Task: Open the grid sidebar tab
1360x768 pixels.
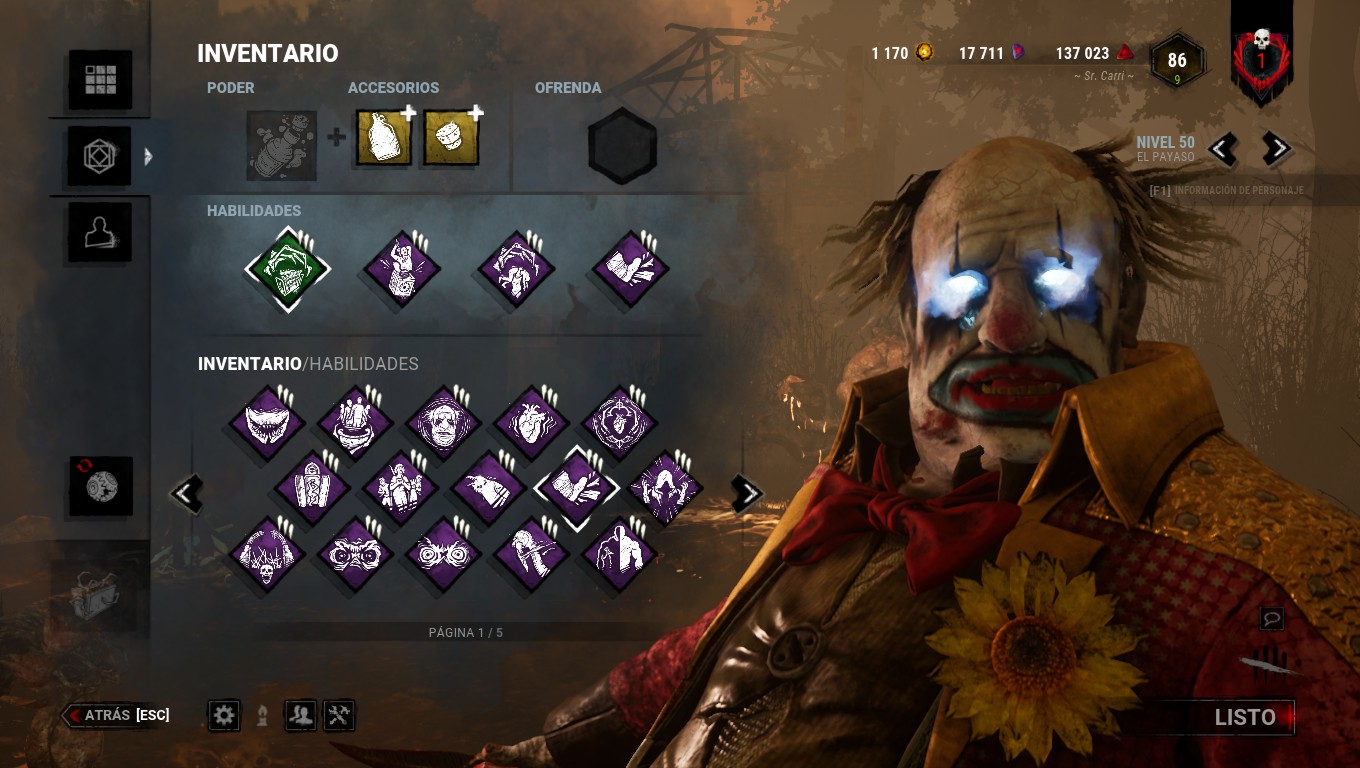Action: (100, 79)
